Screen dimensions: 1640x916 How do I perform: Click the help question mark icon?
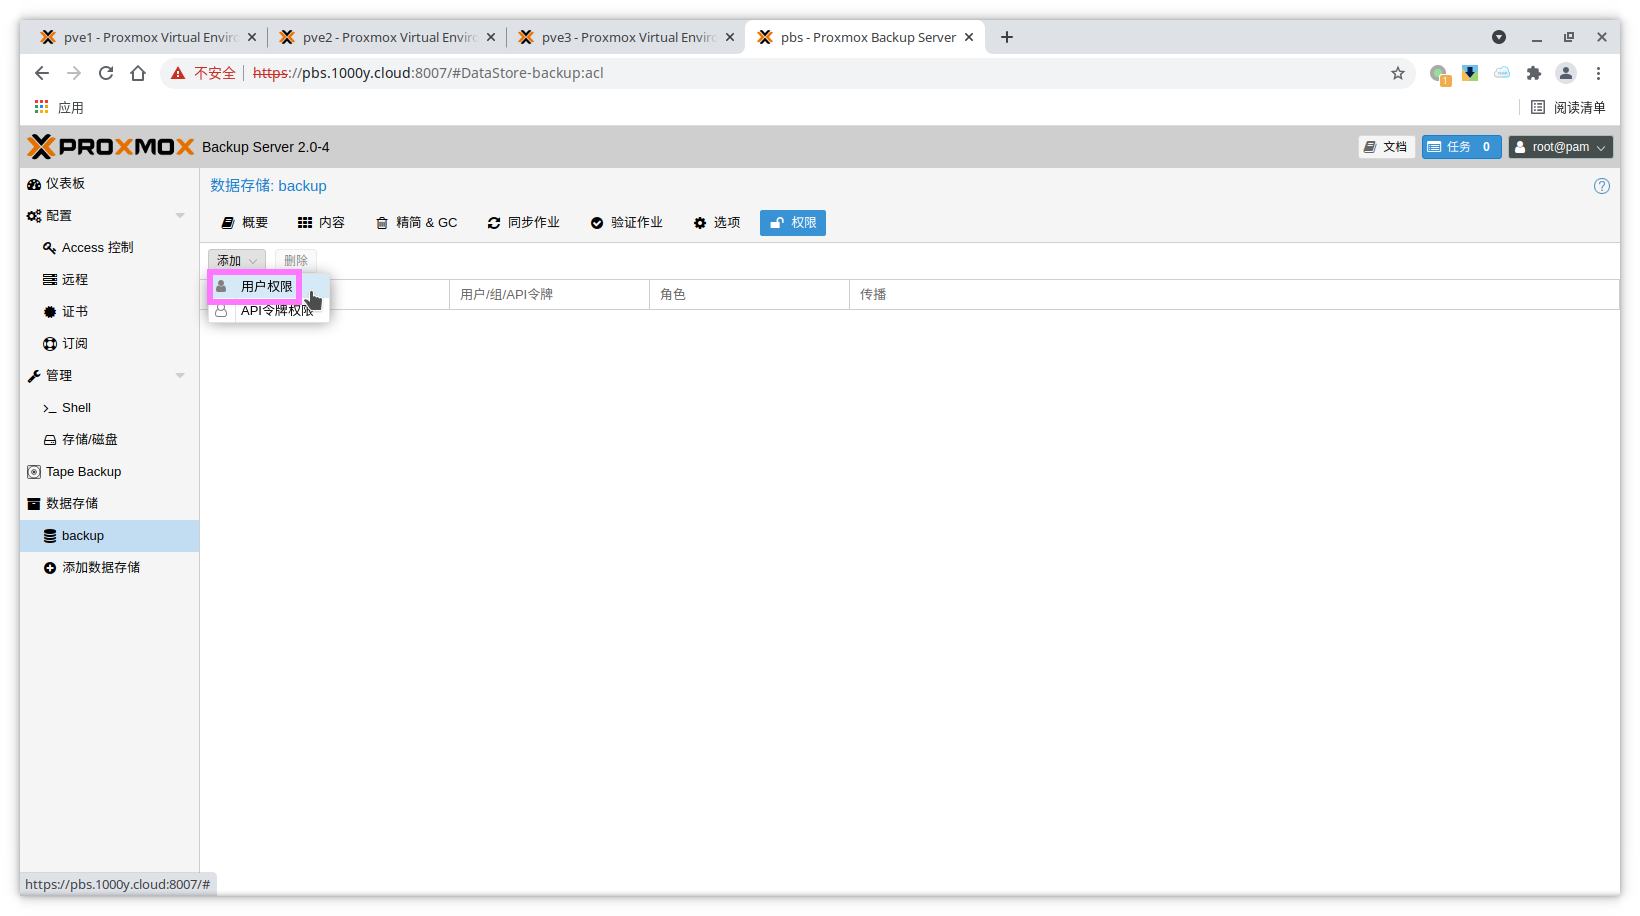[x=1601, y=186]
